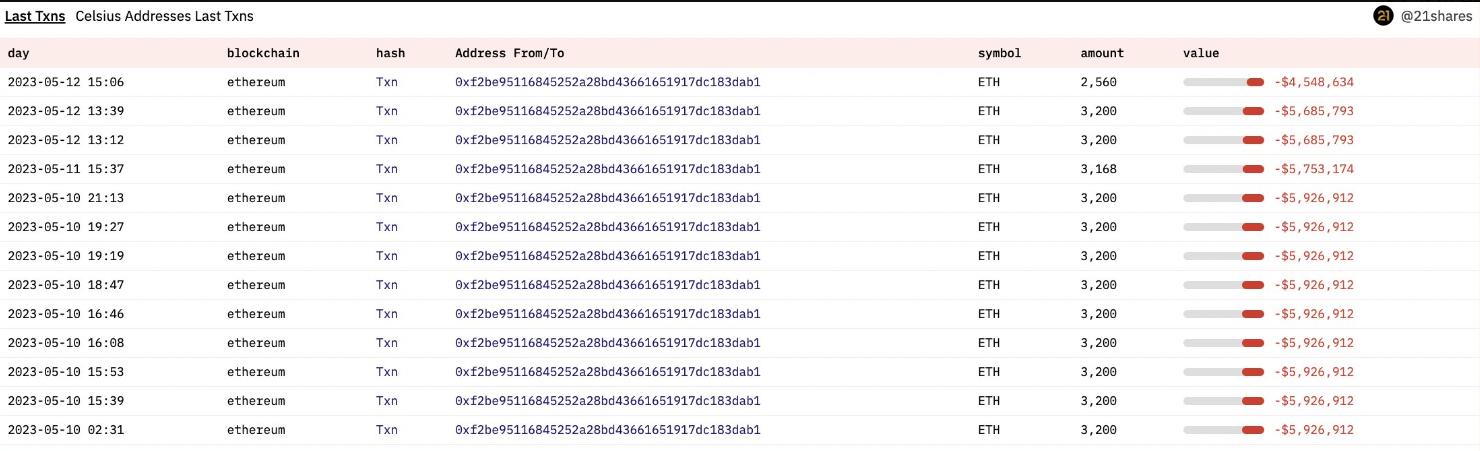
Task: Sort by the day column header
Action: click(x=20, y=53)
